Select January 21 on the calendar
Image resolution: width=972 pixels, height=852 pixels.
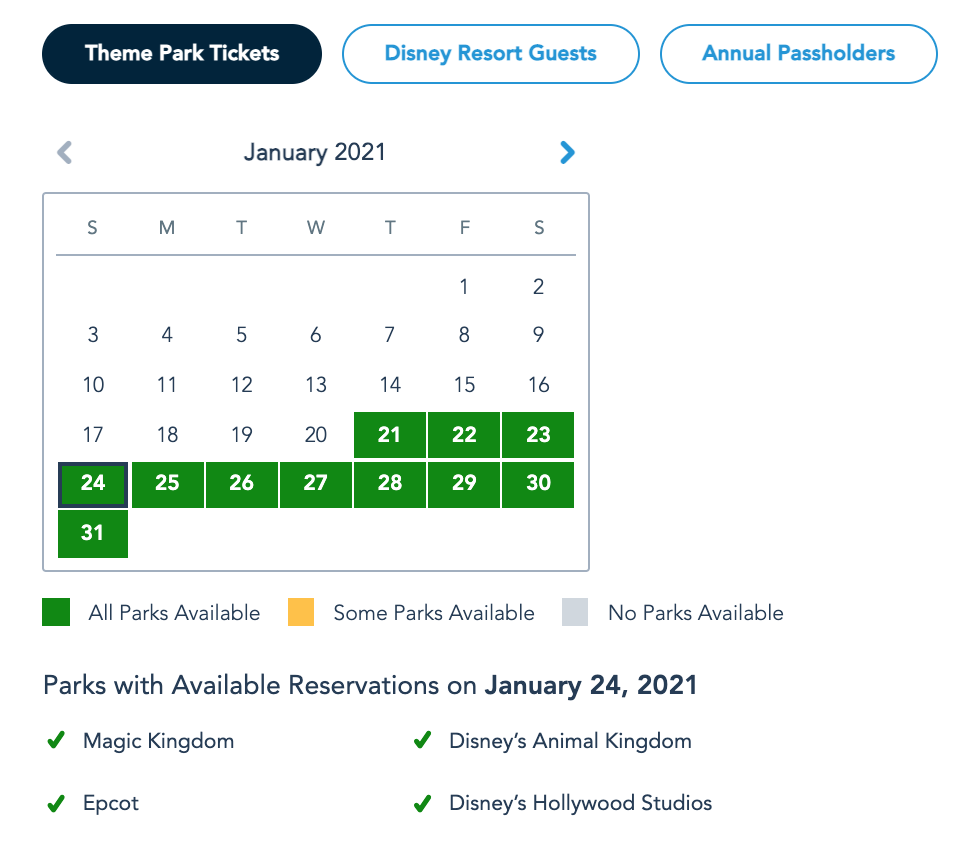tap(390, 435)
